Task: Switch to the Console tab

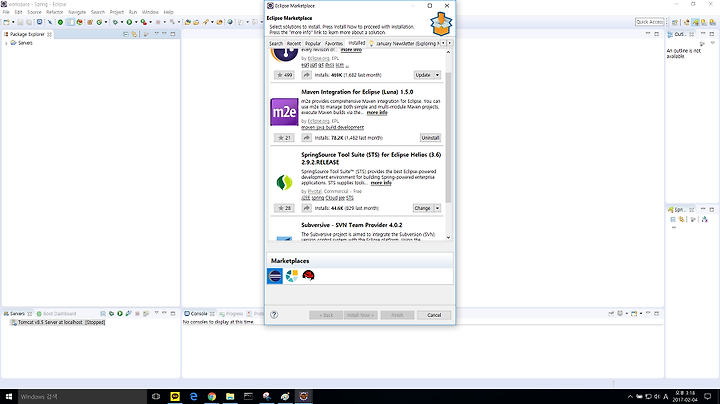Action: pos(199,314)
